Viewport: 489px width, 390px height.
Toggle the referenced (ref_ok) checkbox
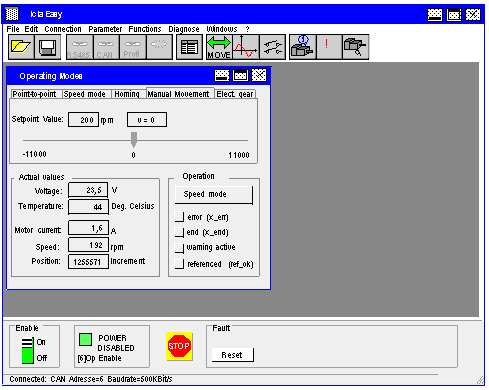pyautogui.click(x=179, y=264)
